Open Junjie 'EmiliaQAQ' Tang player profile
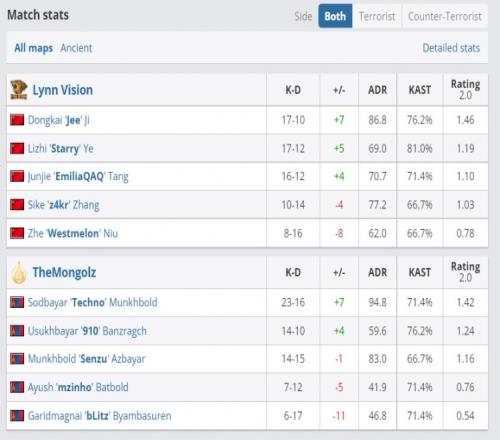 (x=78, y=176)
